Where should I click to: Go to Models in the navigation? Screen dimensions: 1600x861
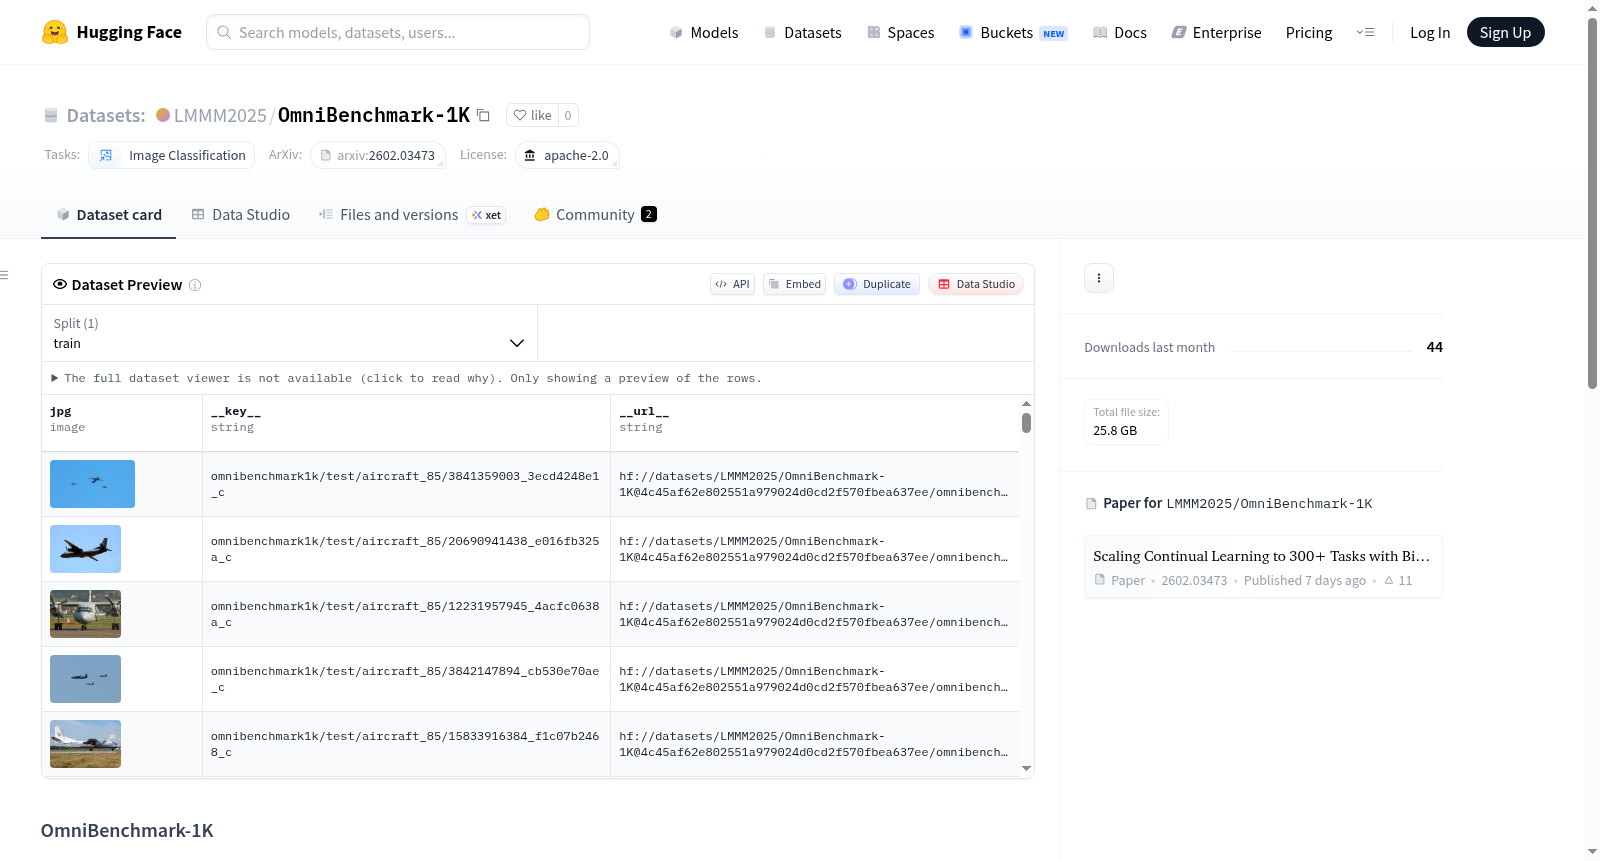tap(704, 32)
